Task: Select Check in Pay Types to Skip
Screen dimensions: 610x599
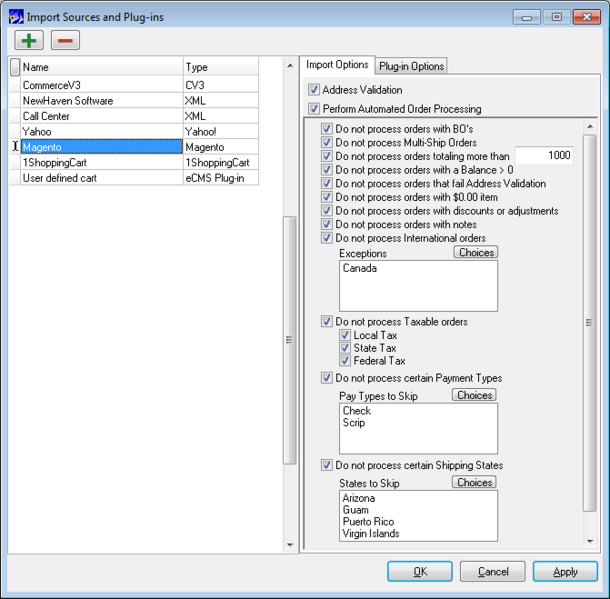Action: [357, 411]
